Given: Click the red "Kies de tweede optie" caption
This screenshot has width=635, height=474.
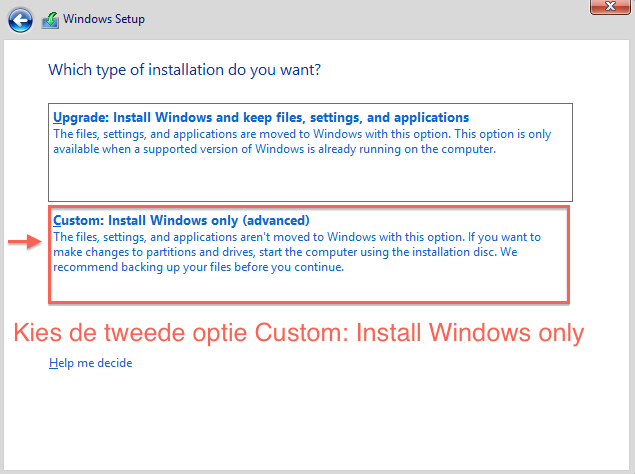Looking at the screenshot, I should [x=298, y=333].
